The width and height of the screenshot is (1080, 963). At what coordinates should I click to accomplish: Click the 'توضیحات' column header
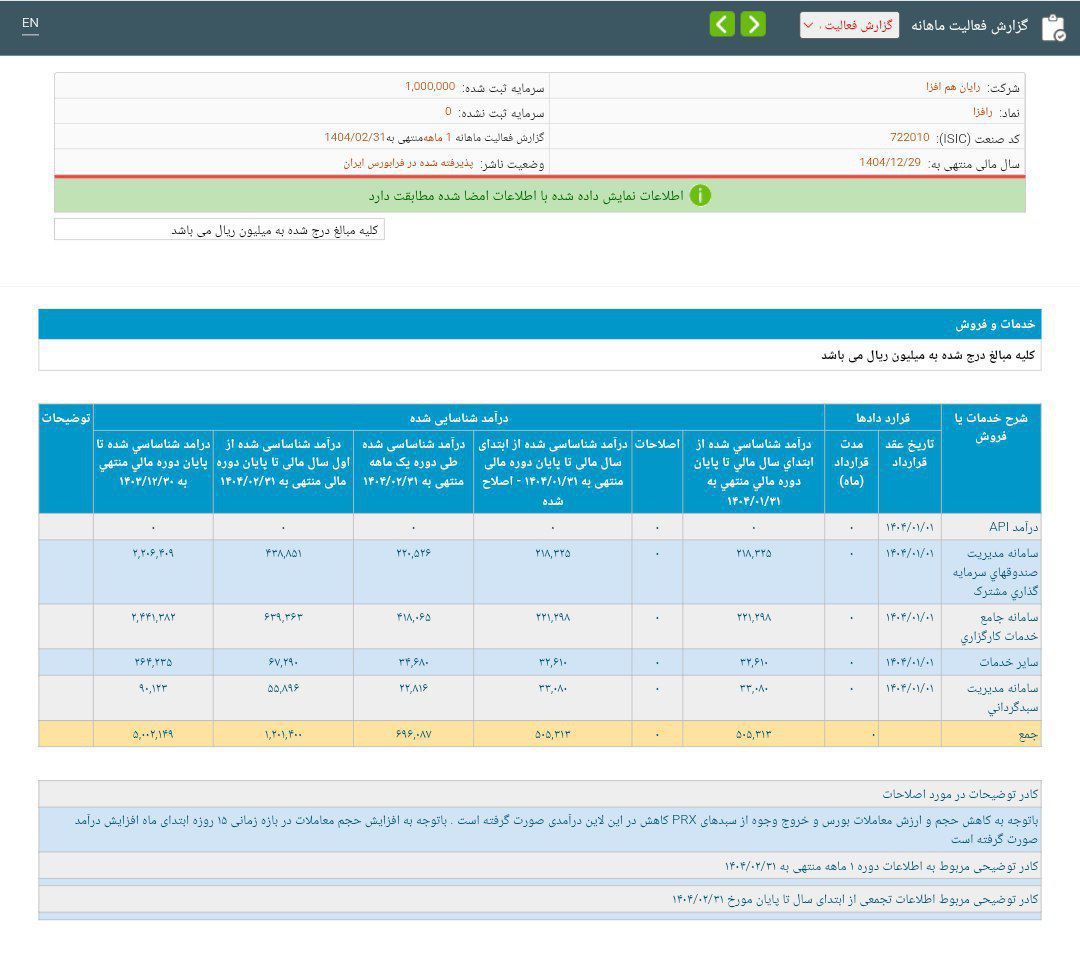[66, 458]
